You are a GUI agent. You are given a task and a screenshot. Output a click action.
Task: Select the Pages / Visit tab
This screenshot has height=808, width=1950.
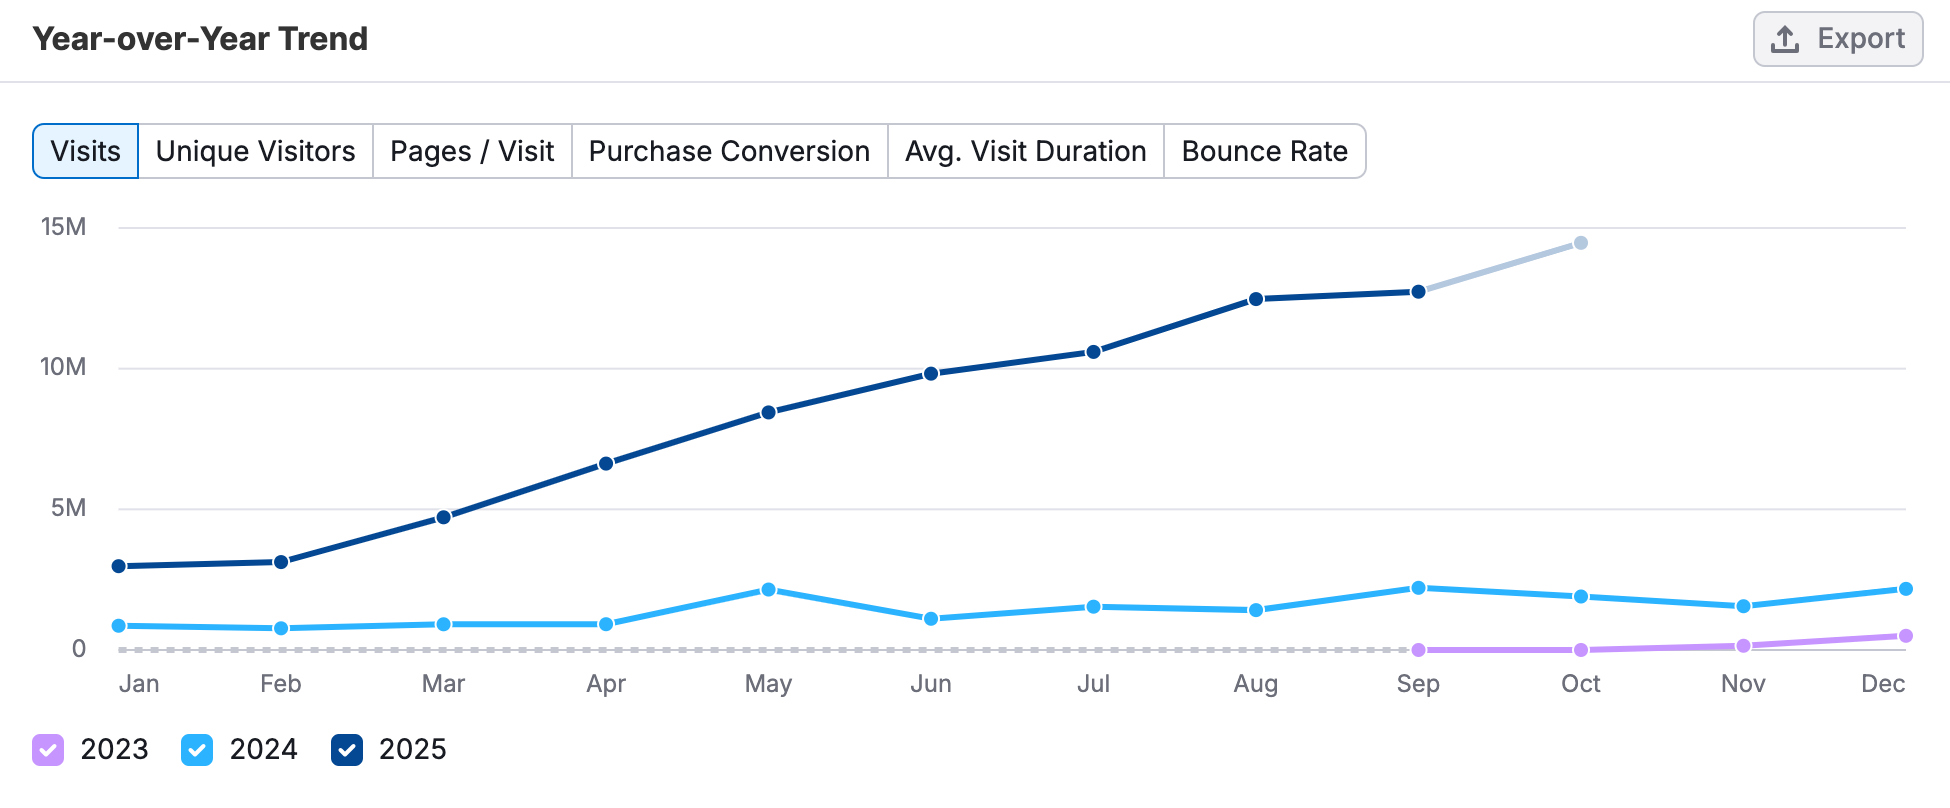point(472,151)
